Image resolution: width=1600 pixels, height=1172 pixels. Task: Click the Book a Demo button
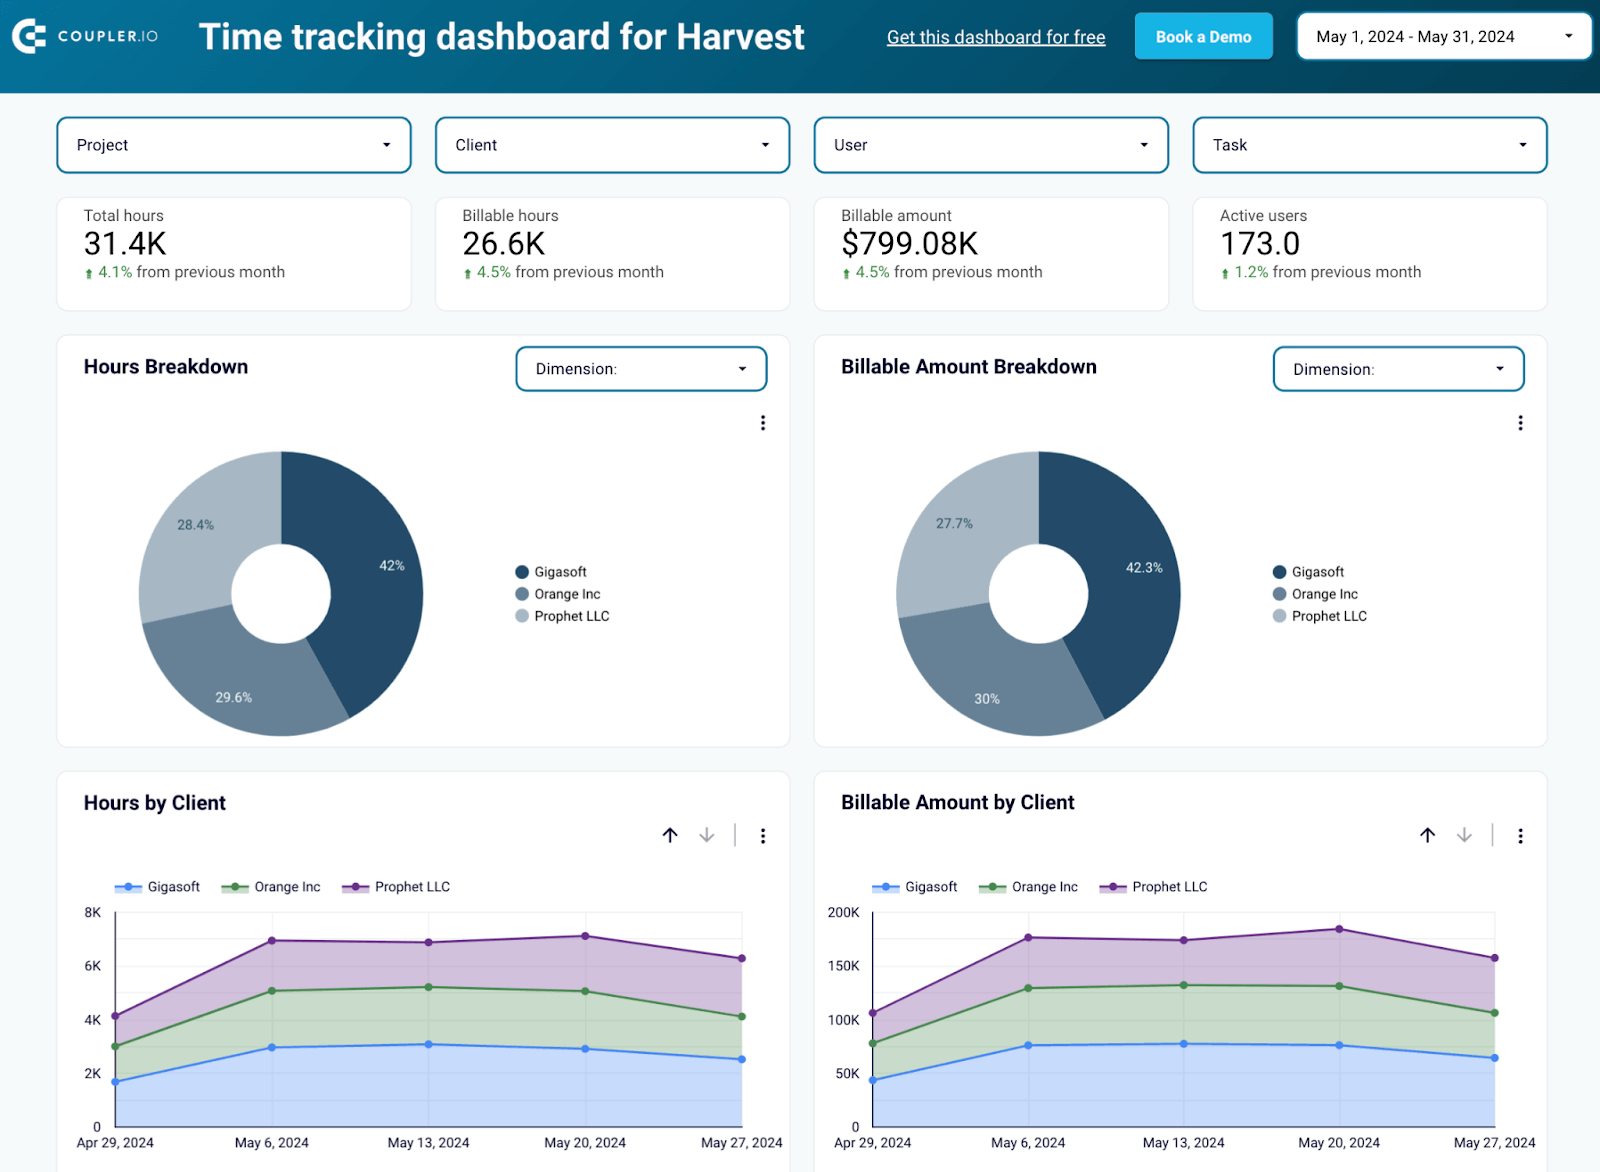(x=1203, y=37)
